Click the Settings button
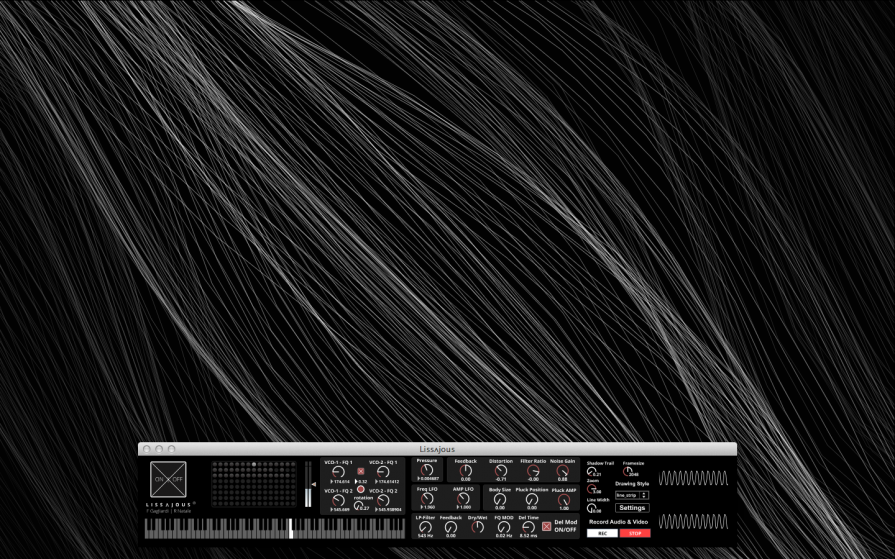This screenshot has width=895, height=559. (631, 508)
